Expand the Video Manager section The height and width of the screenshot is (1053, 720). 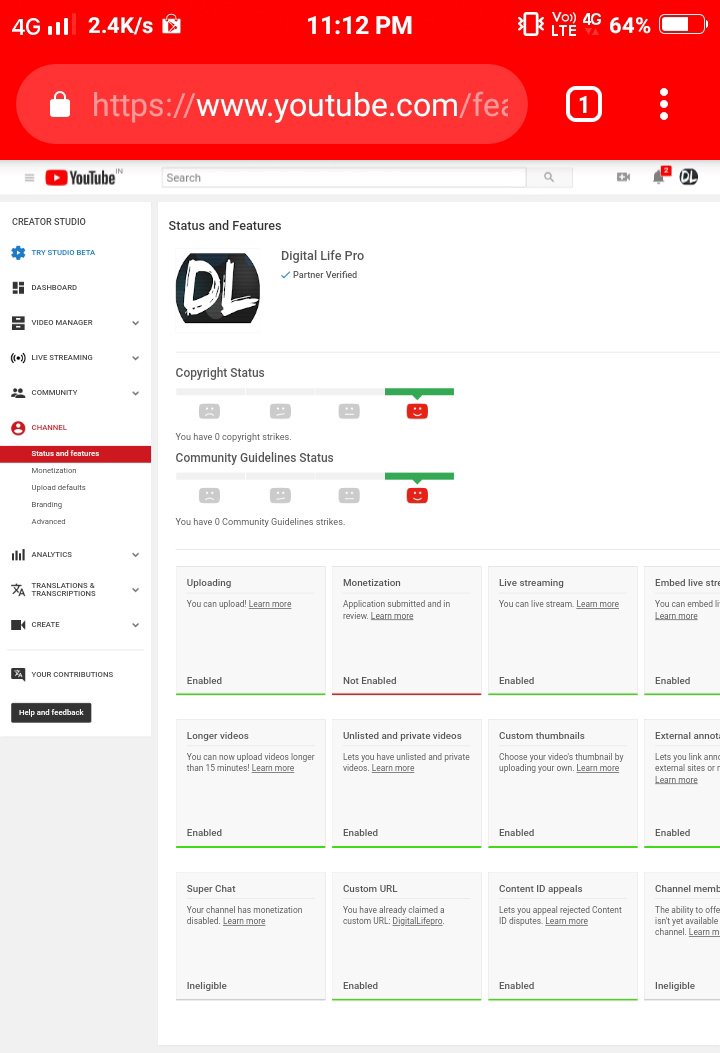coord(136,323)
